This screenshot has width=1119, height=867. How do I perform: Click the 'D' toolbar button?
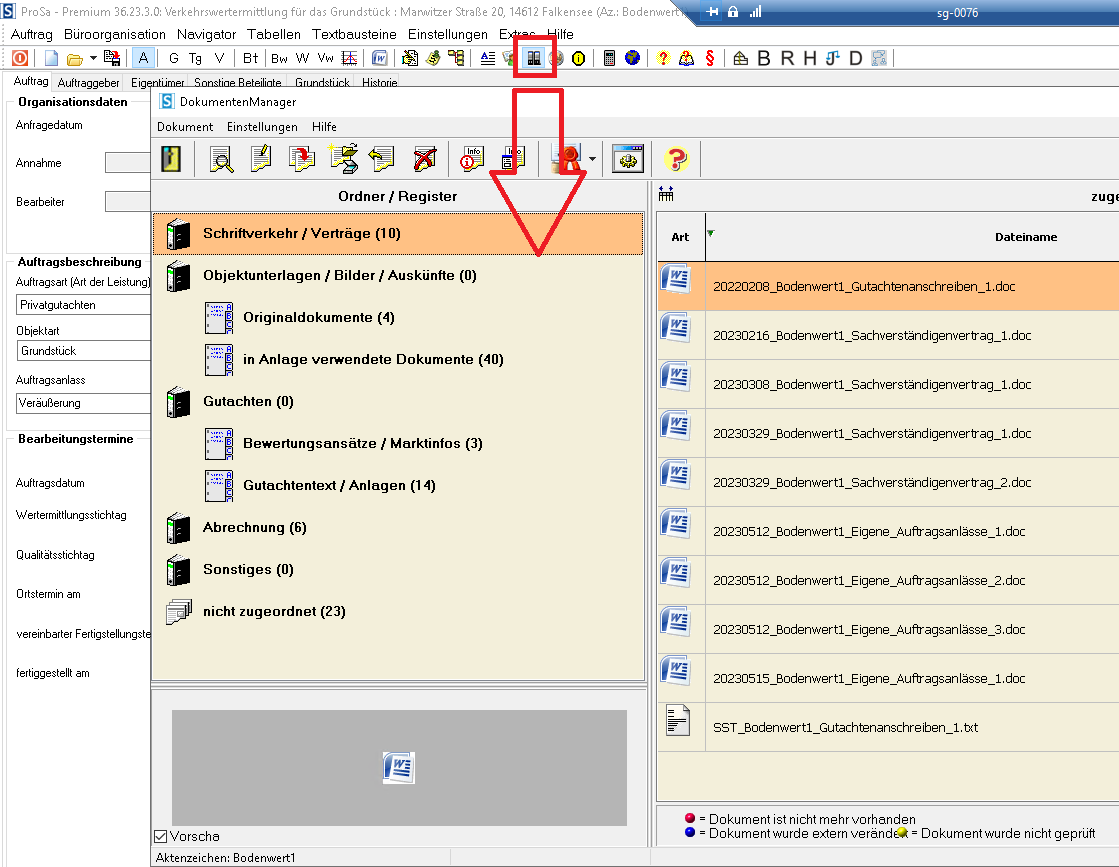click(x=856, y=58)
